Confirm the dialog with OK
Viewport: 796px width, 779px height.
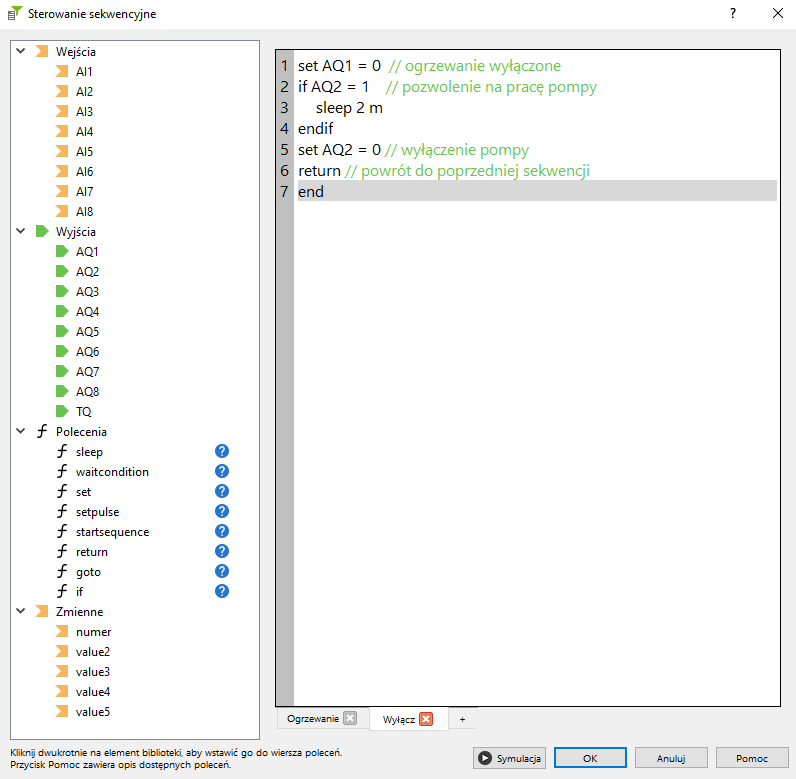click(x=590, y=758)
